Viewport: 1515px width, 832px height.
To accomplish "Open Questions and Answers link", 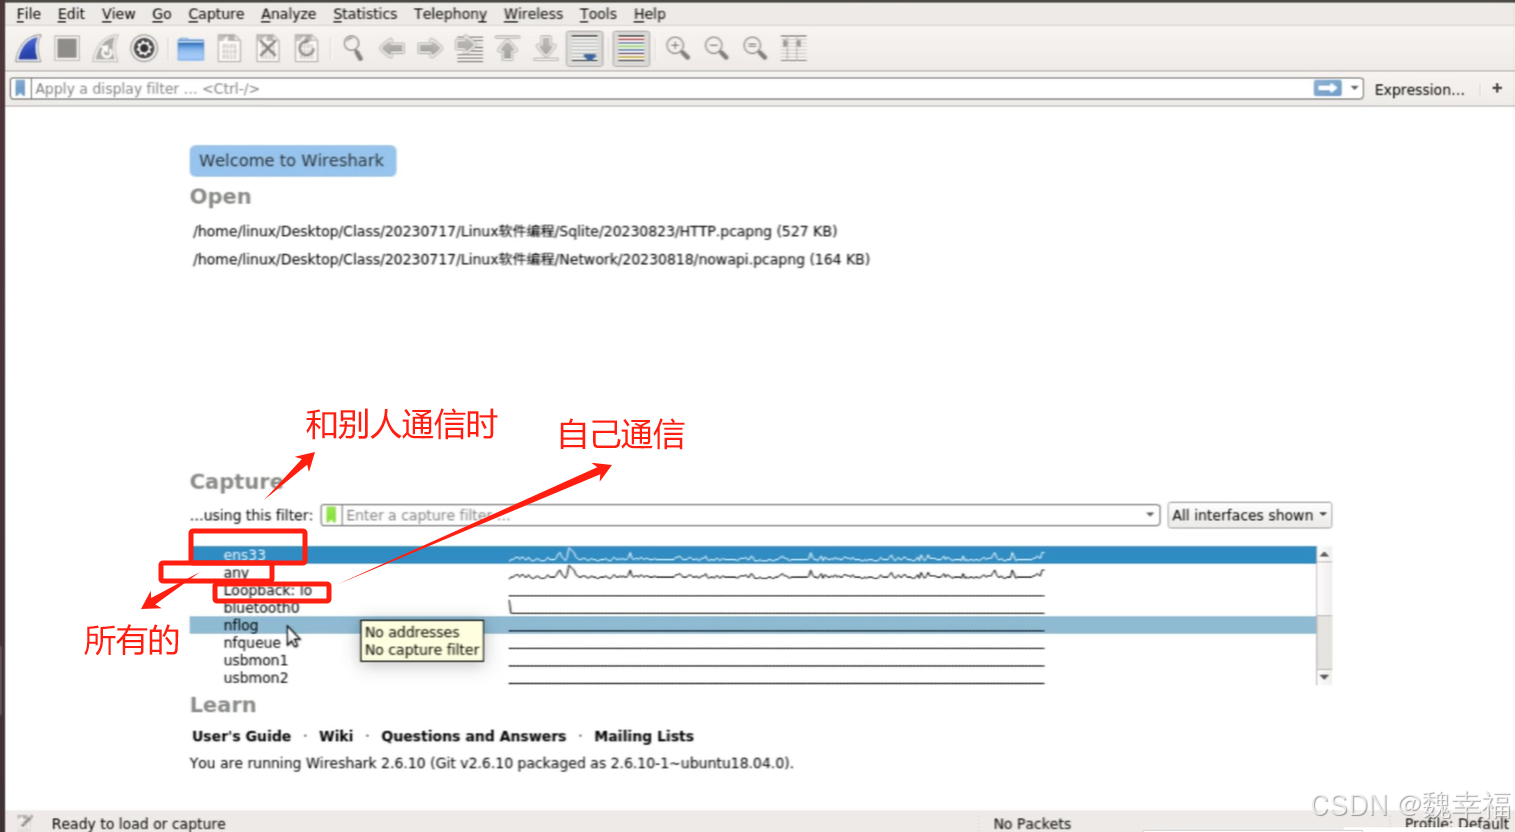I will pyautogui.click(x=473, y=736).
